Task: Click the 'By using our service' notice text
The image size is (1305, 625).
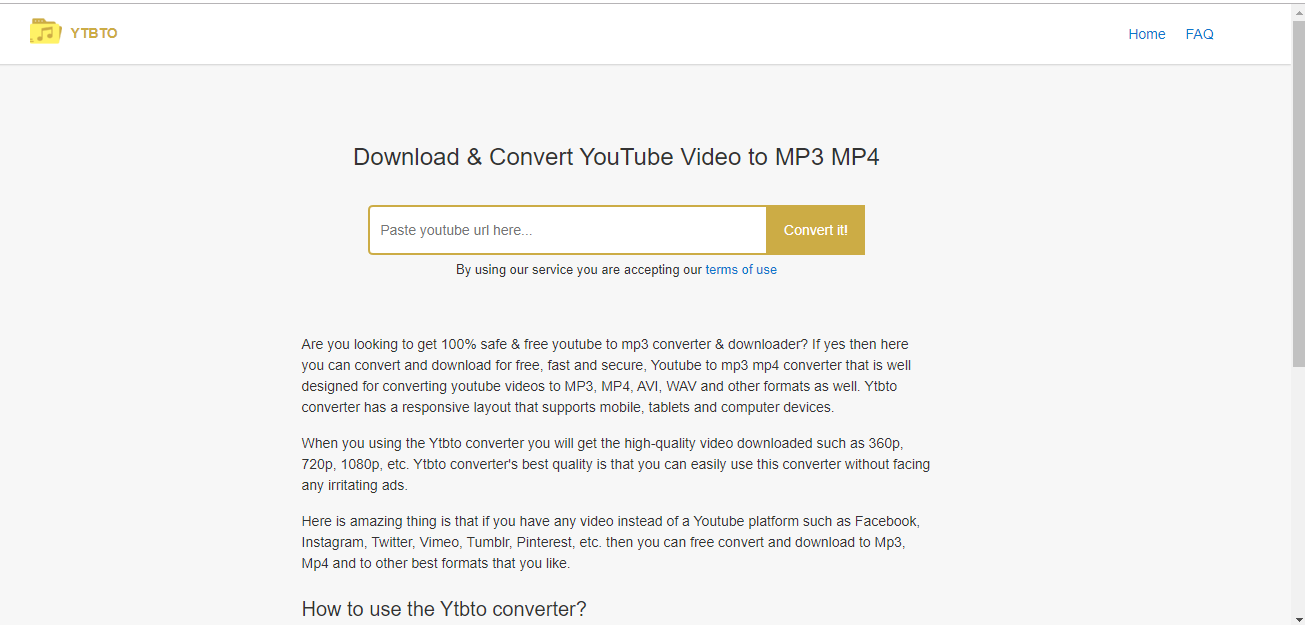Action: click(579, 270)
